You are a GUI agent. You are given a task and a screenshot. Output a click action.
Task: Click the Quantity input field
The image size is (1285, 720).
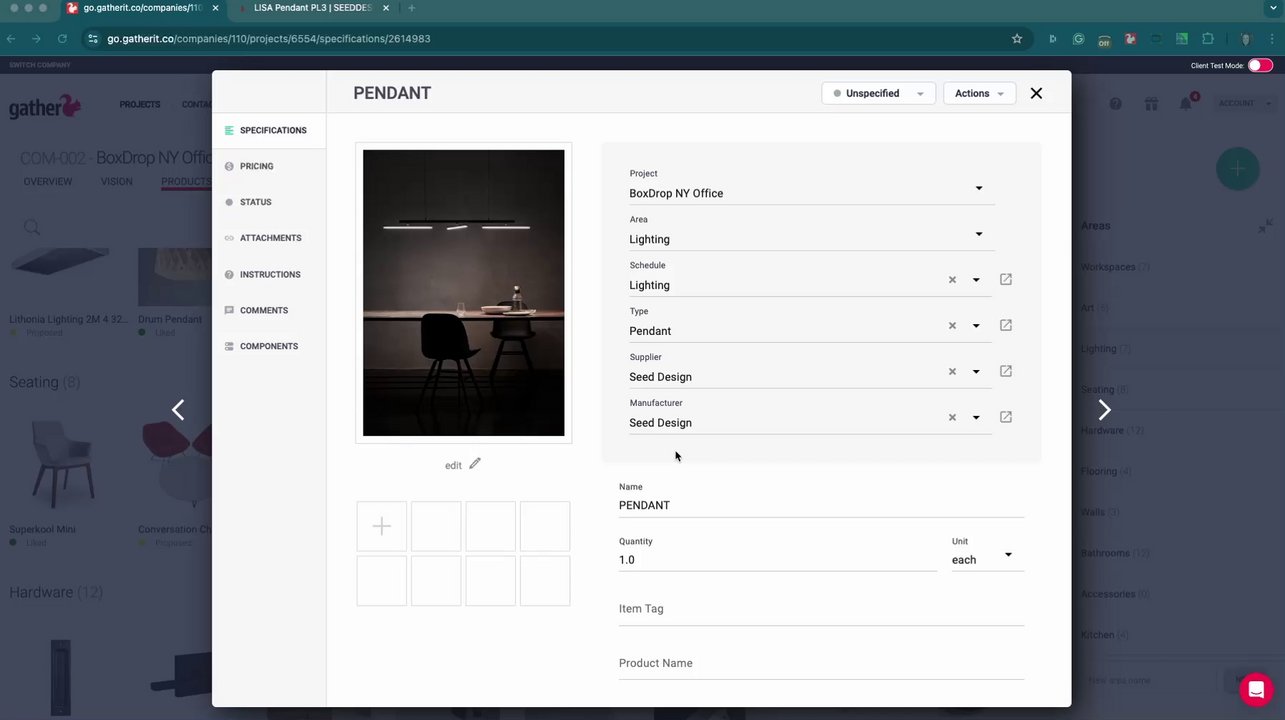click(x=778, y=560)
